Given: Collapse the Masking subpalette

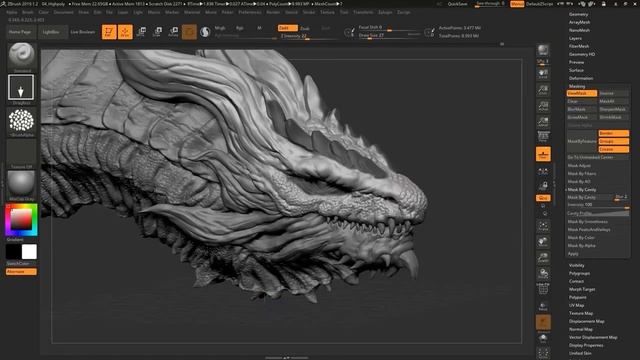Looking at the screenshot, I should [x=577, y=86].
